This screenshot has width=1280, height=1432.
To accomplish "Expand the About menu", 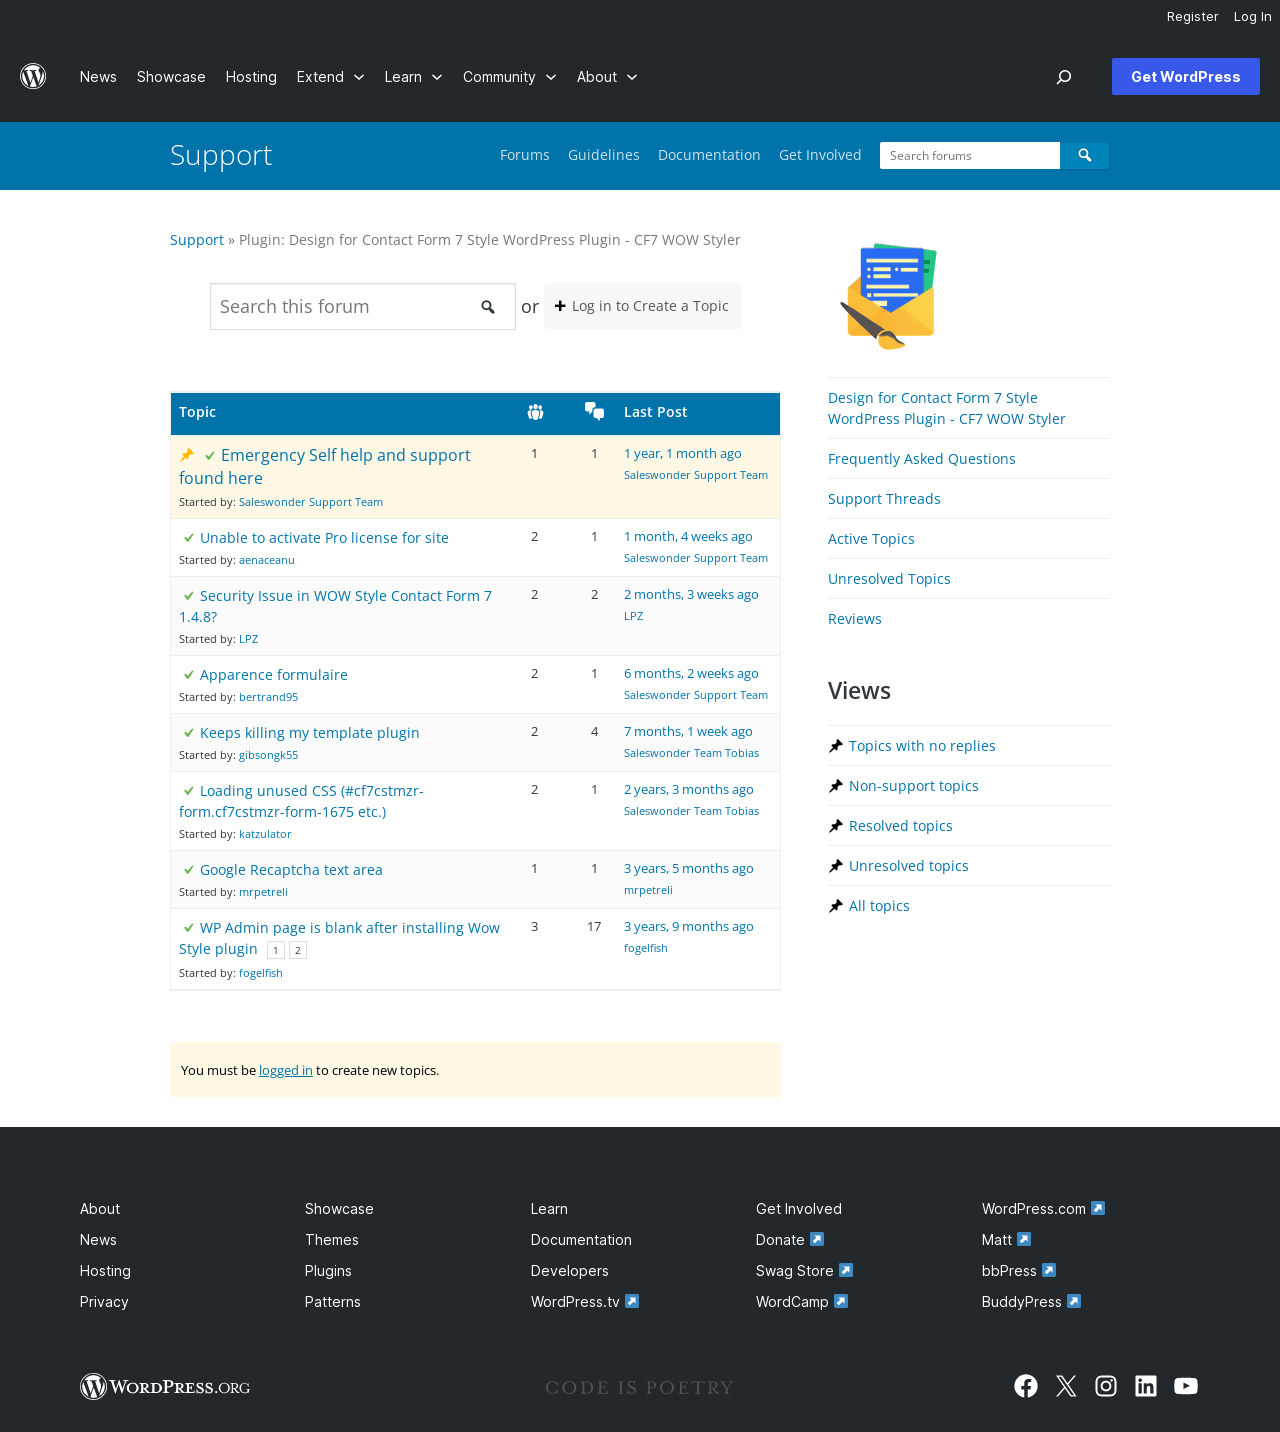I will [x=607, y=77].
